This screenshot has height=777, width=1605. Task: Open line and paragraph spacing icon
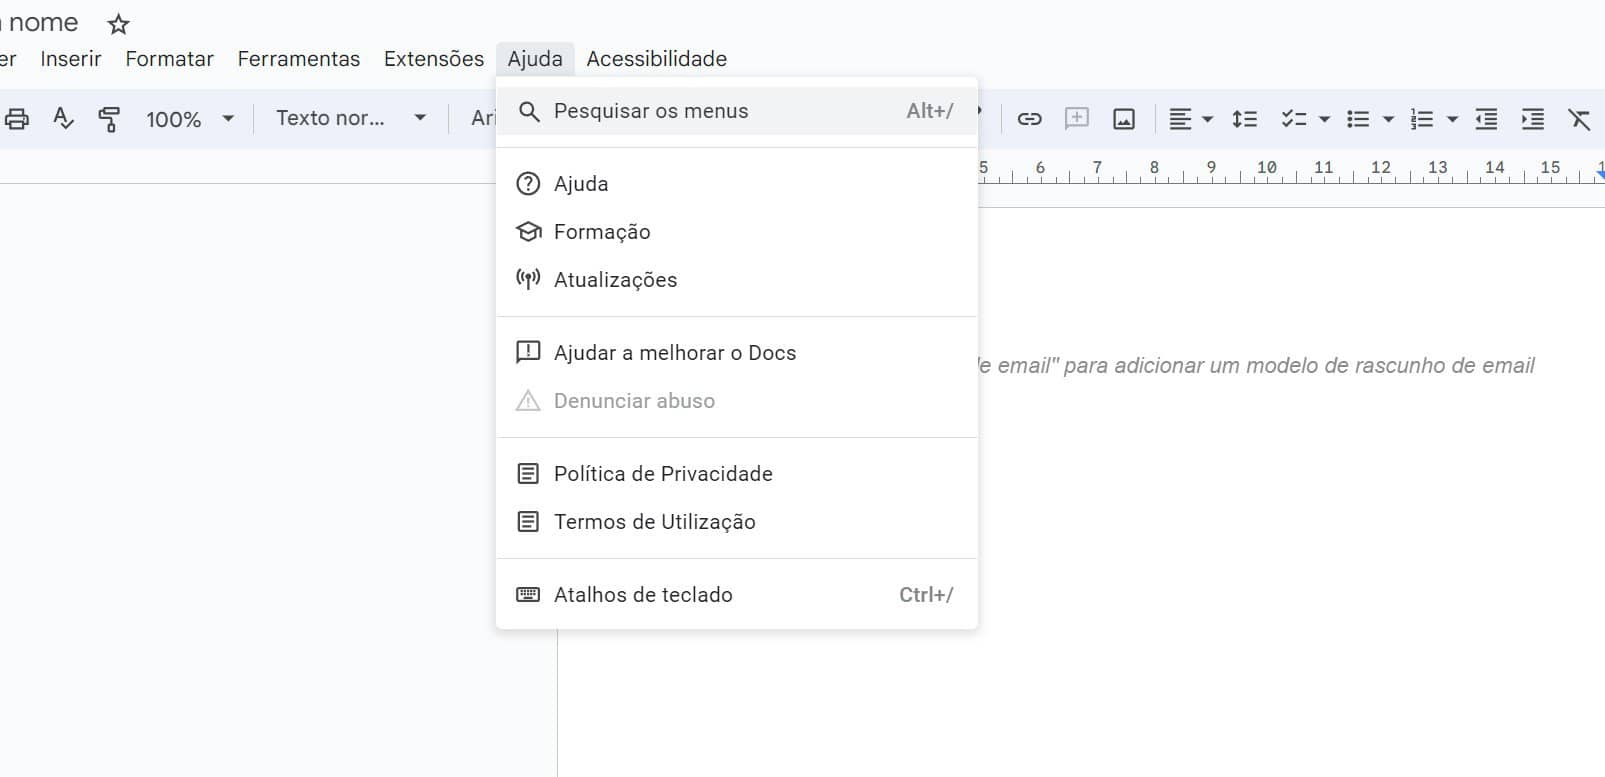pyautogui.click(x=1244, y=119)
